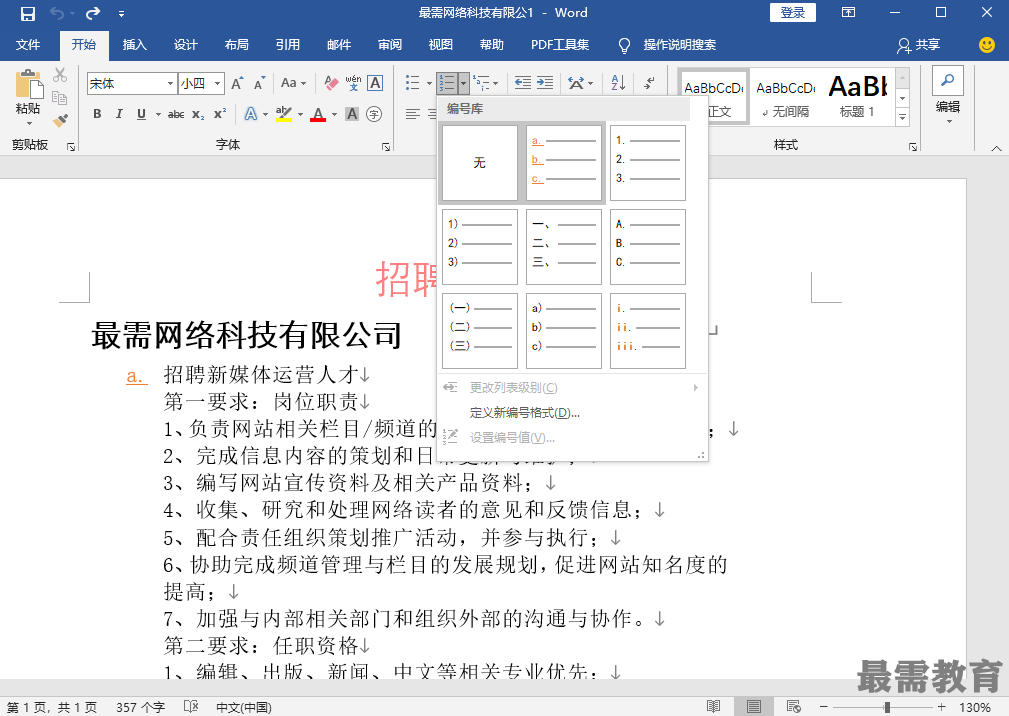The height and width of the screenshot is (716, 1009).
Task: Click the enclosed character 字 icon
Action: [374, 115]
